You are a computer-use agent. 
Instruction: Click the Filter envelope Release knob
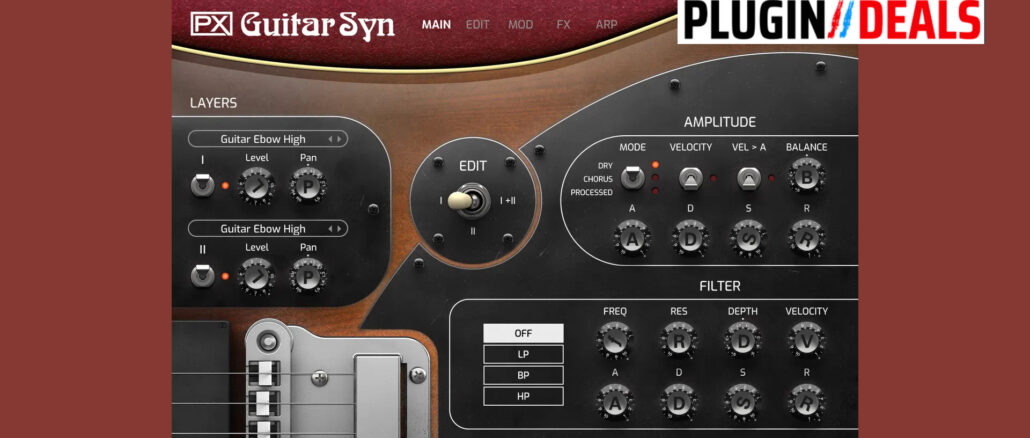click(807, 402)
